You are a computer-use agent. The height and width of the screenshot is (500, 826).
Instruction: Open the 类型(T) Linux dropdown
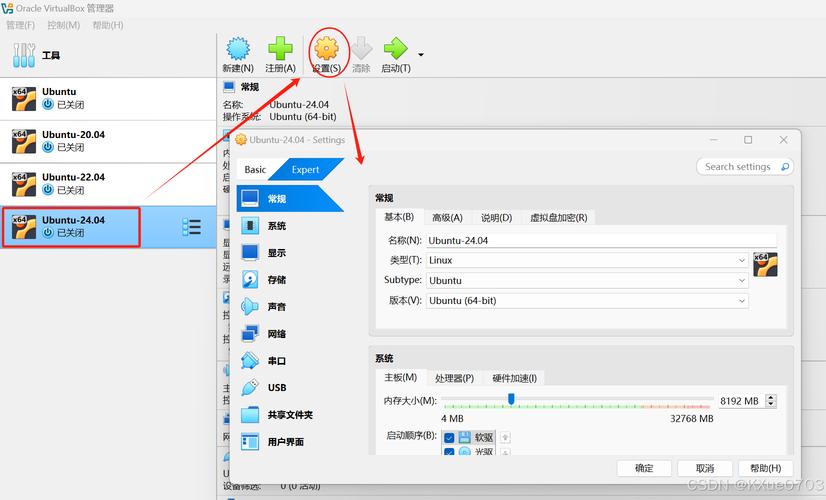[x=587, y=260]
